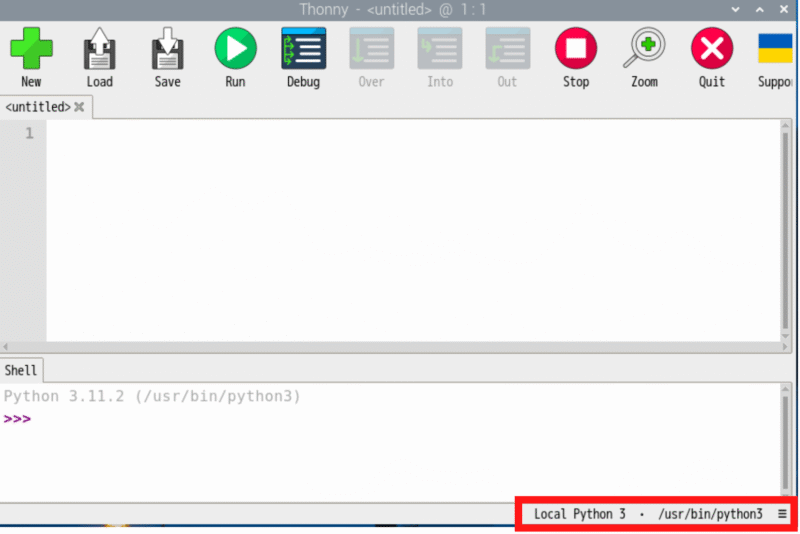Image resolution: width=800 pixels, height=534 pixels.
Task: Click line number 1 in gutter
Action: 30,133
